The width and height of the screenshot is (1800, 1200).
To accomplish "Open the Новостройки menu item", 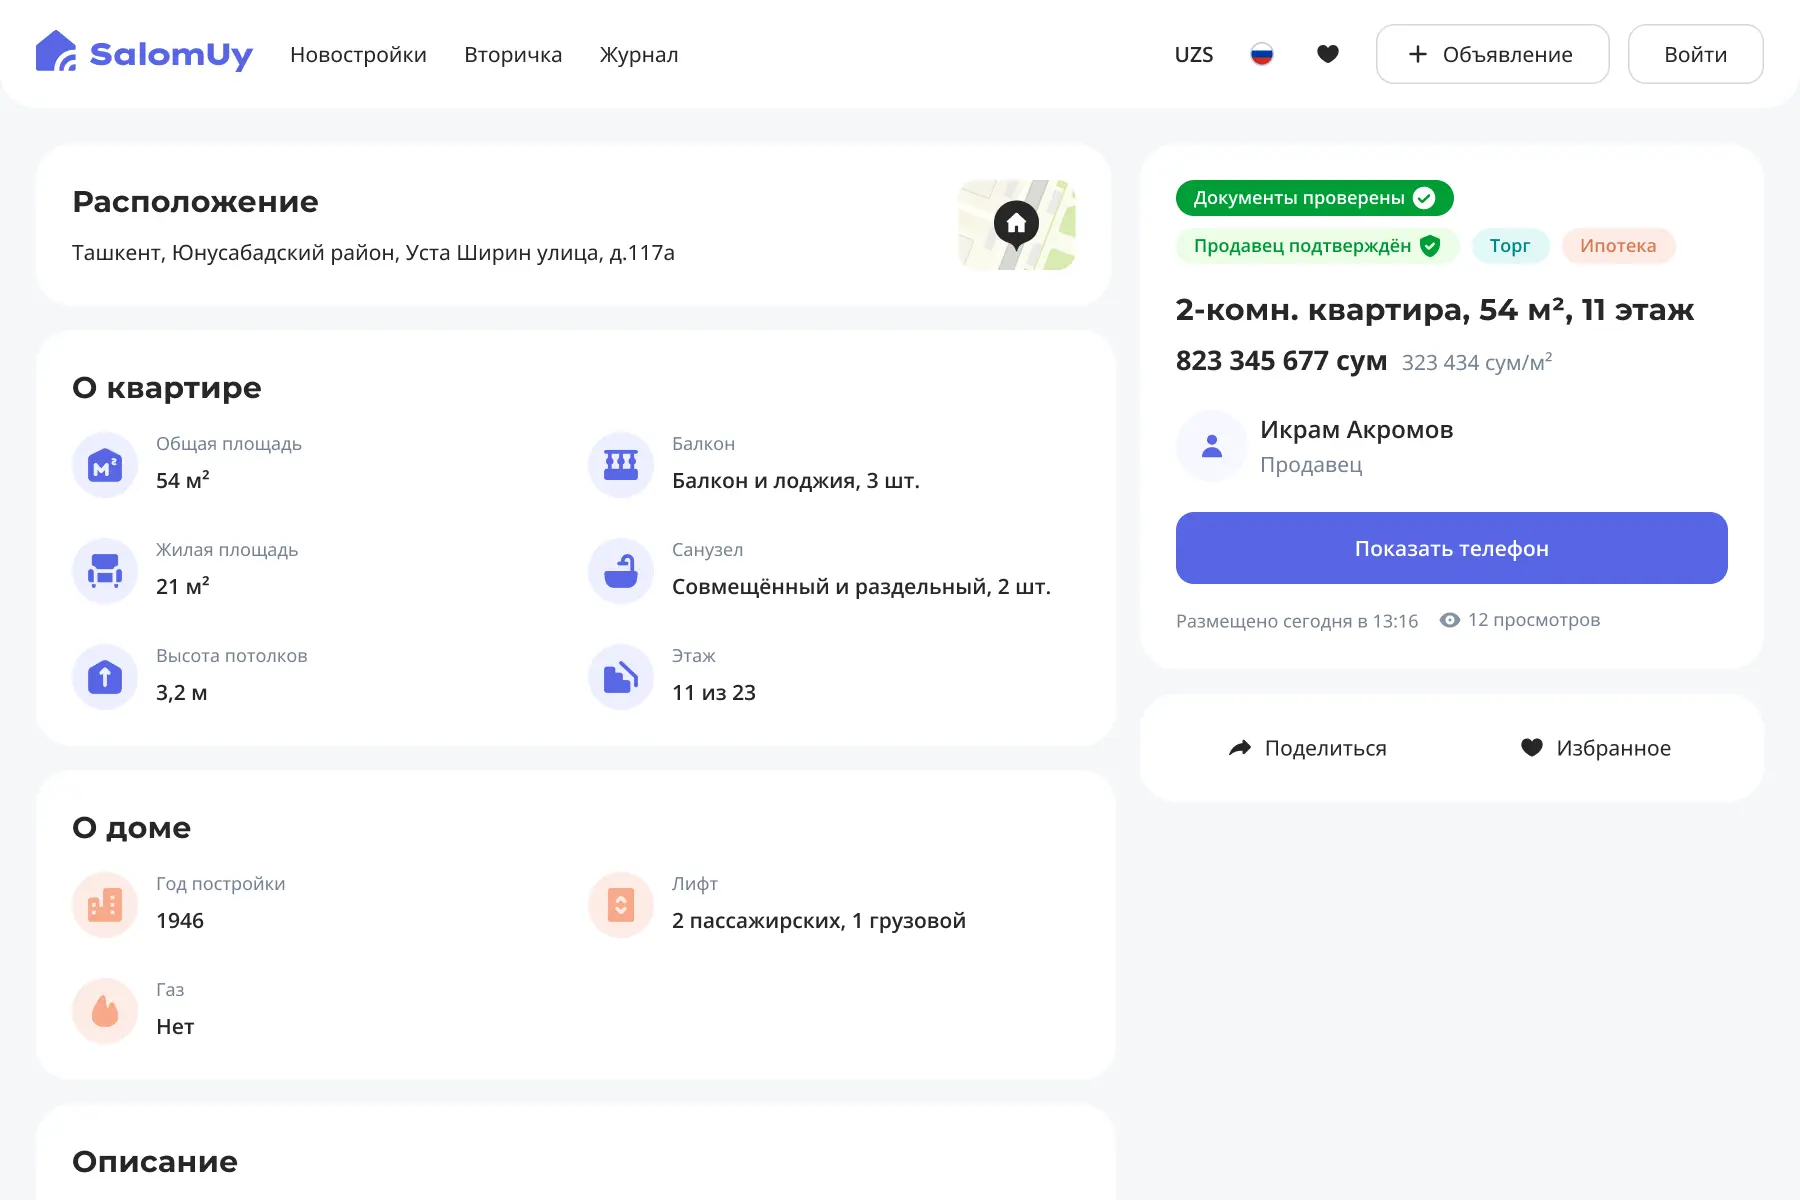I will [358, 54].
